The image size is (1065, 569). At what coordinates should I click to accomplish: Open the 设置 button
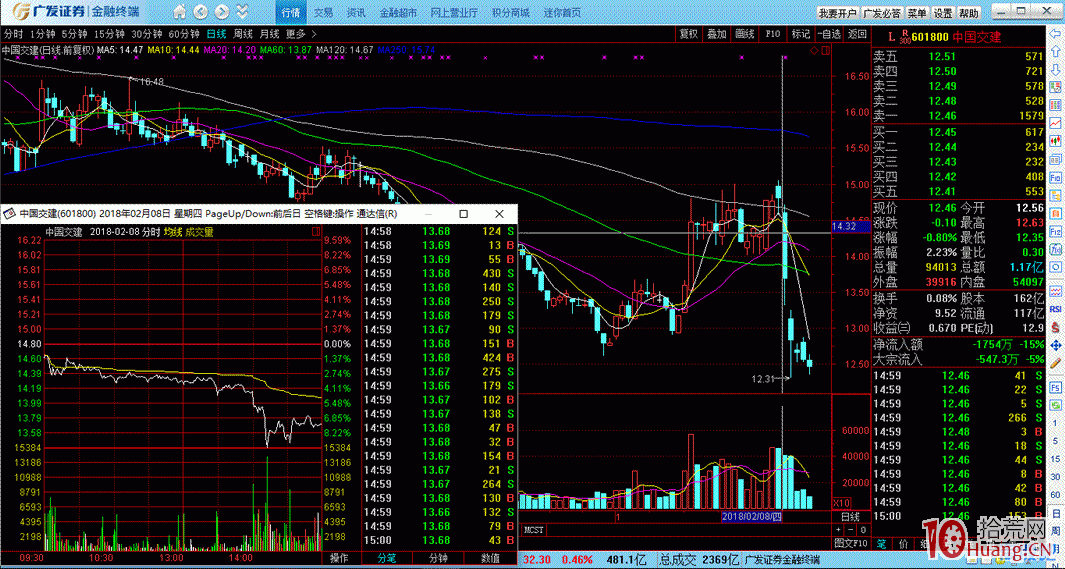point(943,14)
